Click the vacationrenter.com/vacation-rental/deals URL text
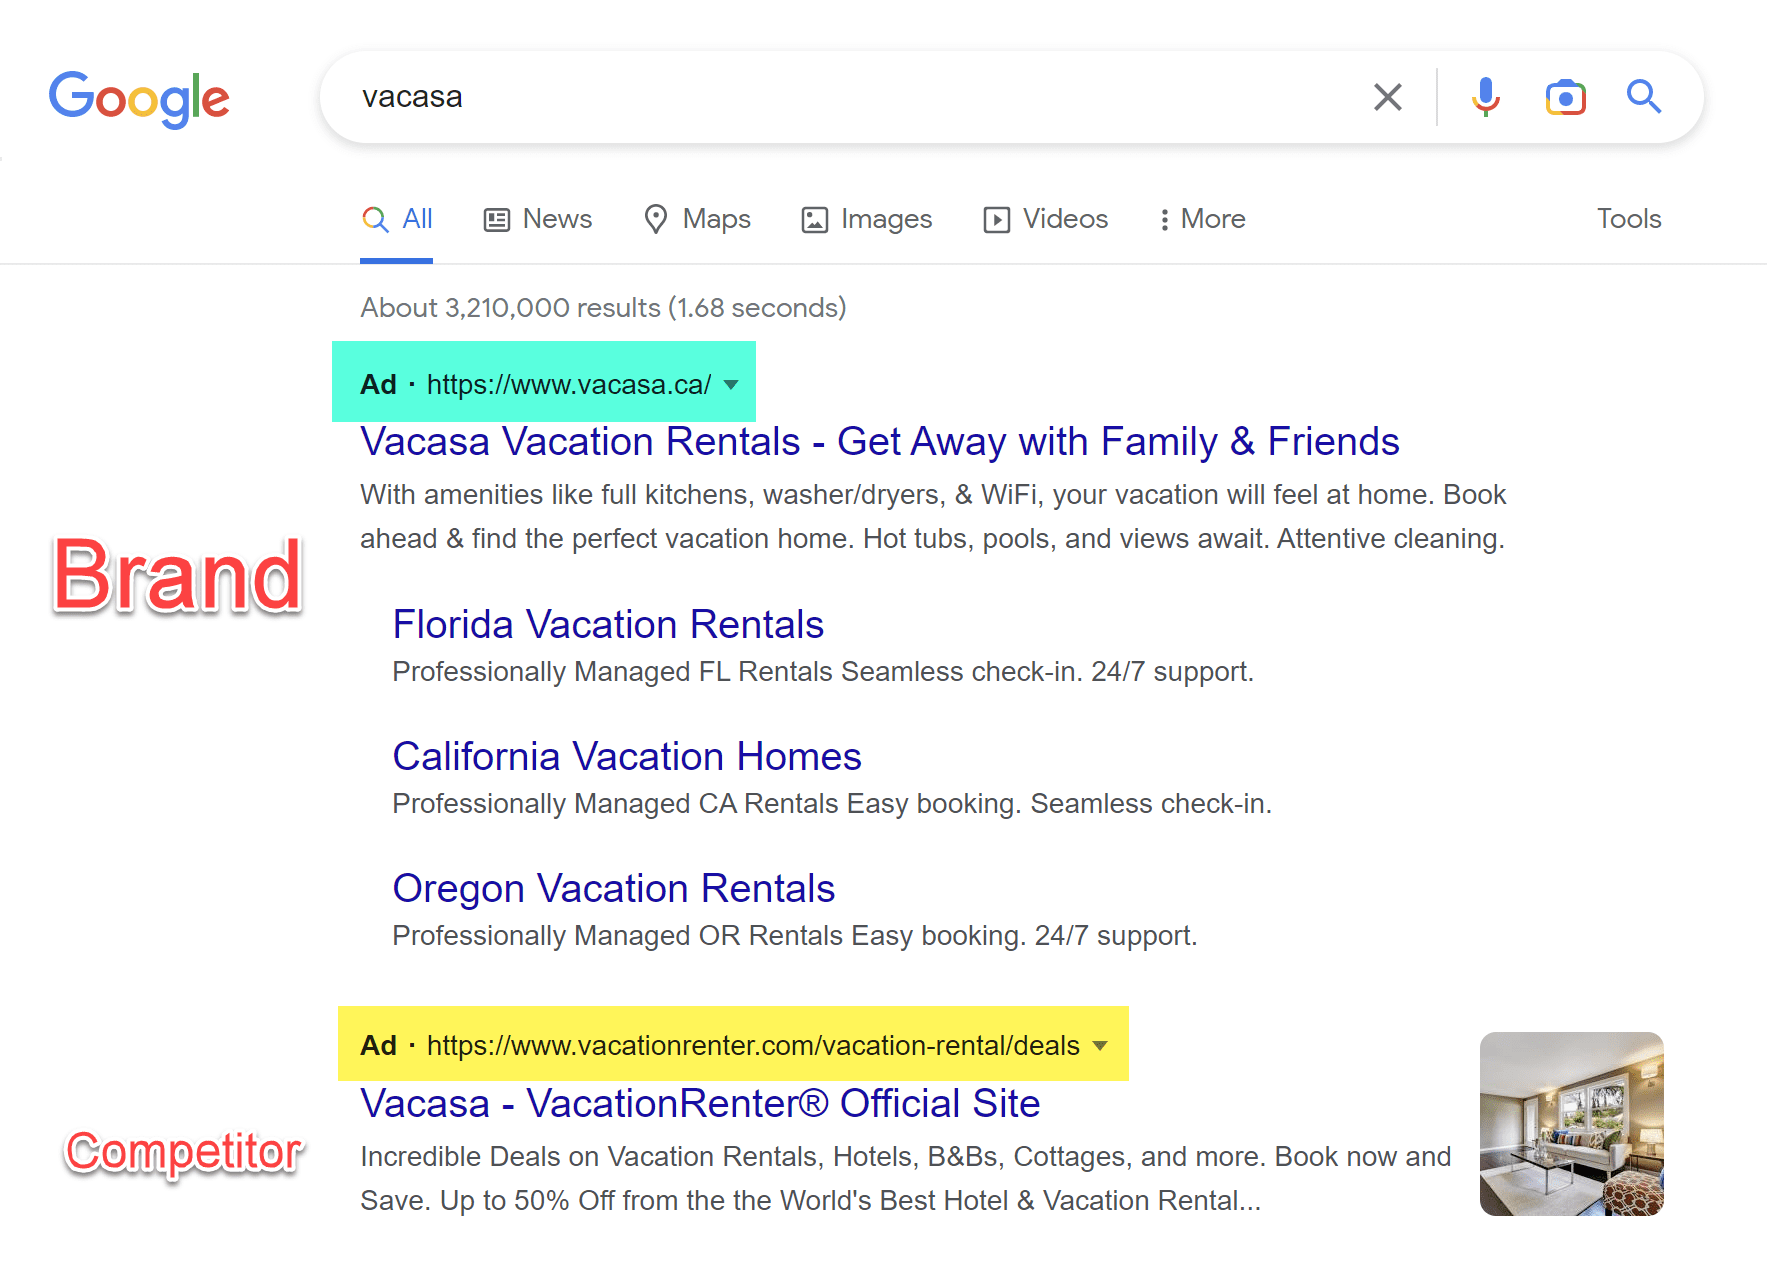The height and width of the screenshot is (1278, 1767). pyautogui.click(x=753, y=1046)
